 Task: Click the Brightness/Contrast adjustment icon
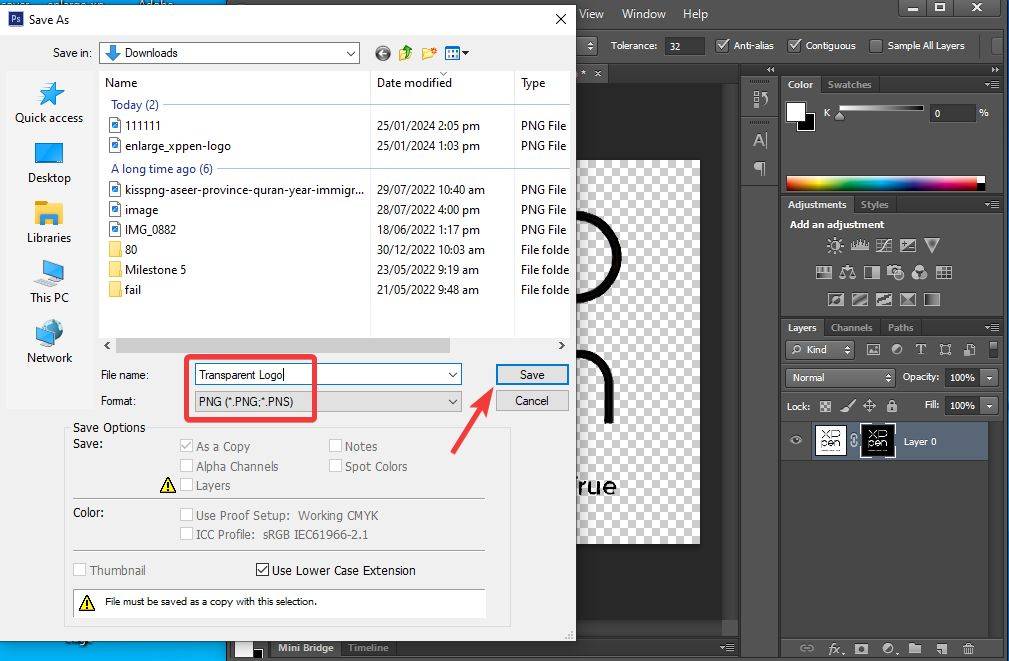pos(835,246)
